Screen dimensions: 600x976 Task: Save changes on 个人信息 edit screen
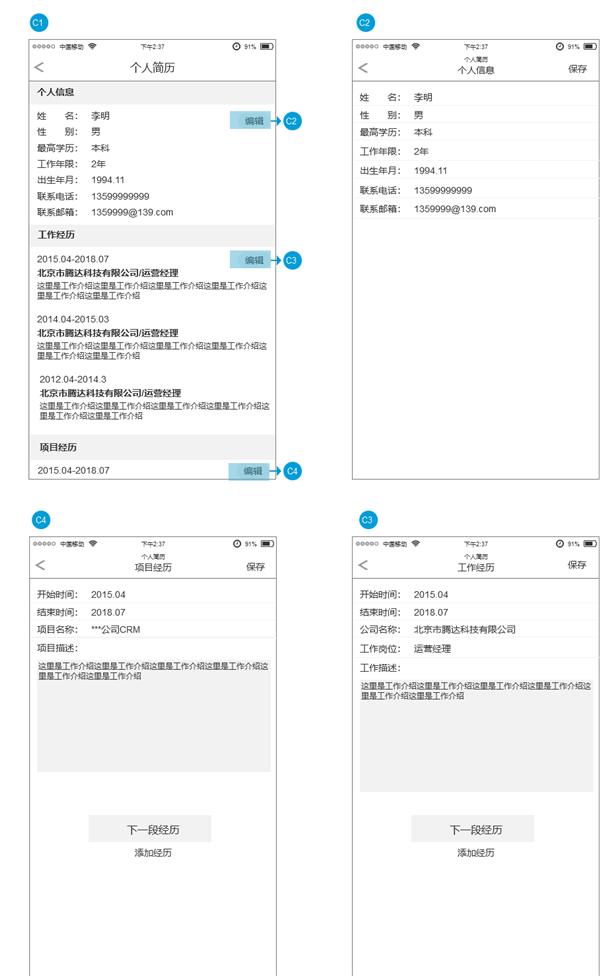click(x=577, y=68)
